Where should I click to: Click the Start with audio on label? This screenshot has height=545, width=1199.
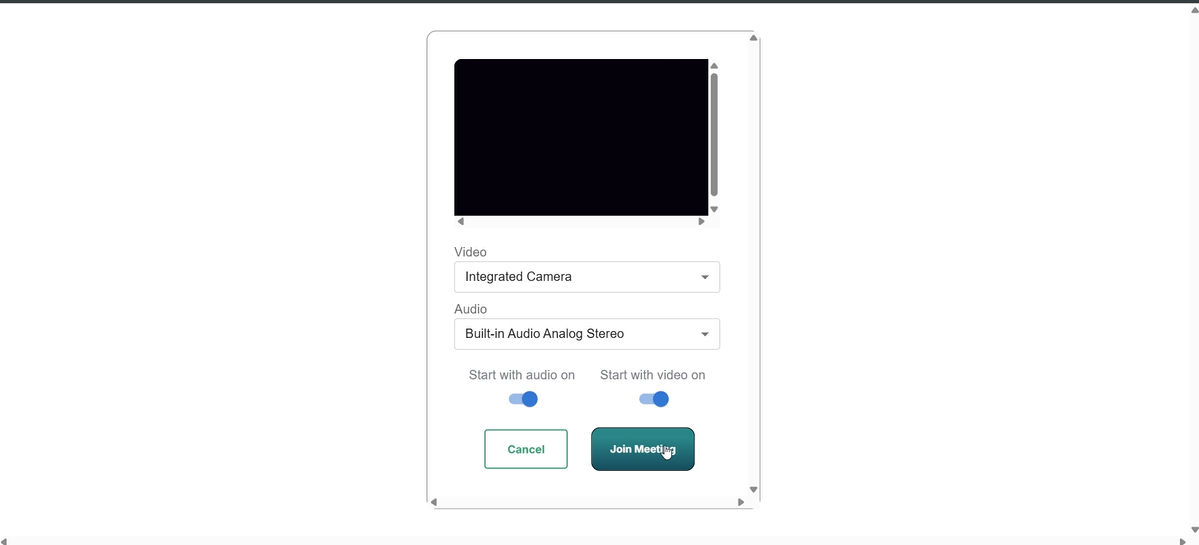pos(521,375)
